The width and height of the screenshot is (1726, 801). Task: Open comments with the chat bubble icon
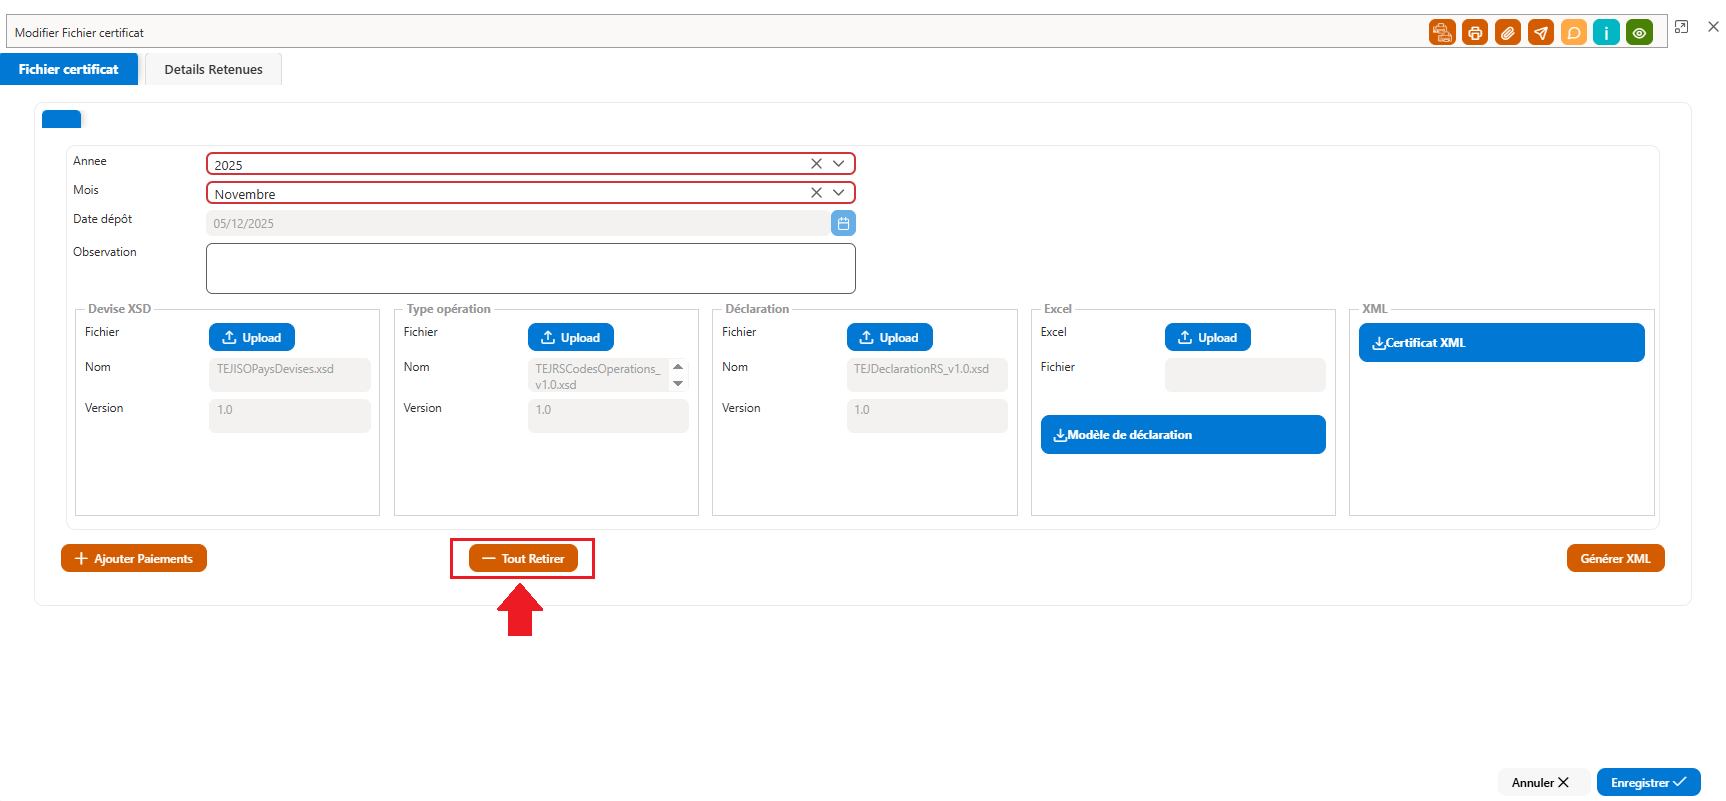point(1574,33)
